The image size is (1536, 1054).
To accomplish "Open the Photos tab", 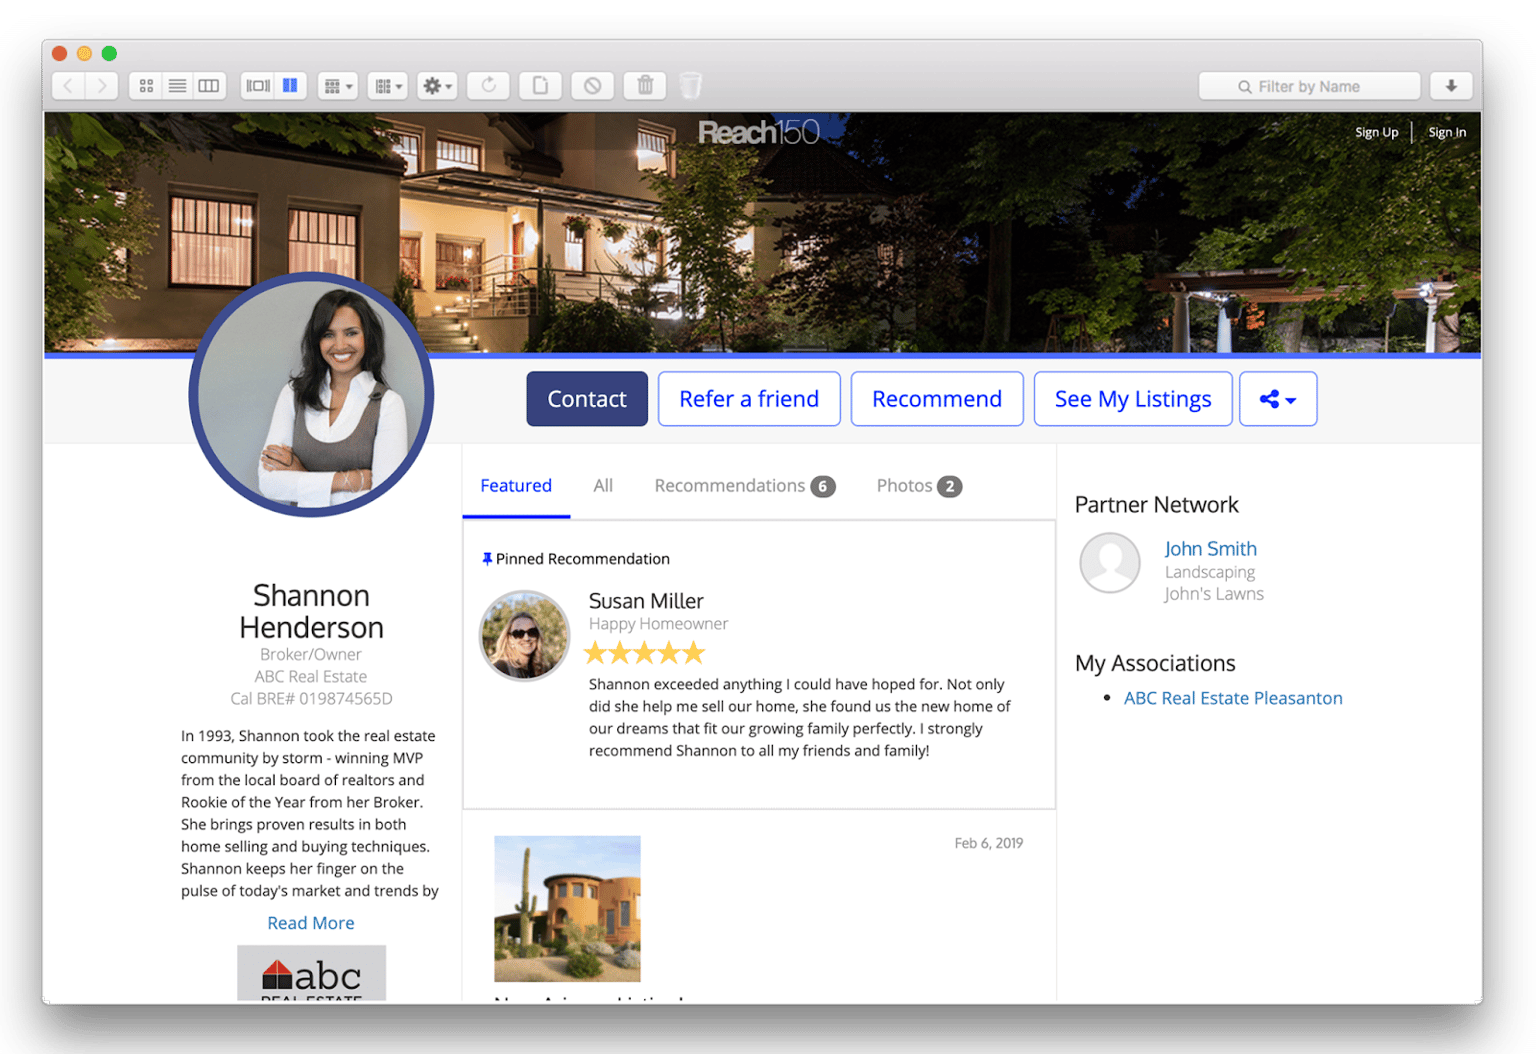I will point(904,486).
